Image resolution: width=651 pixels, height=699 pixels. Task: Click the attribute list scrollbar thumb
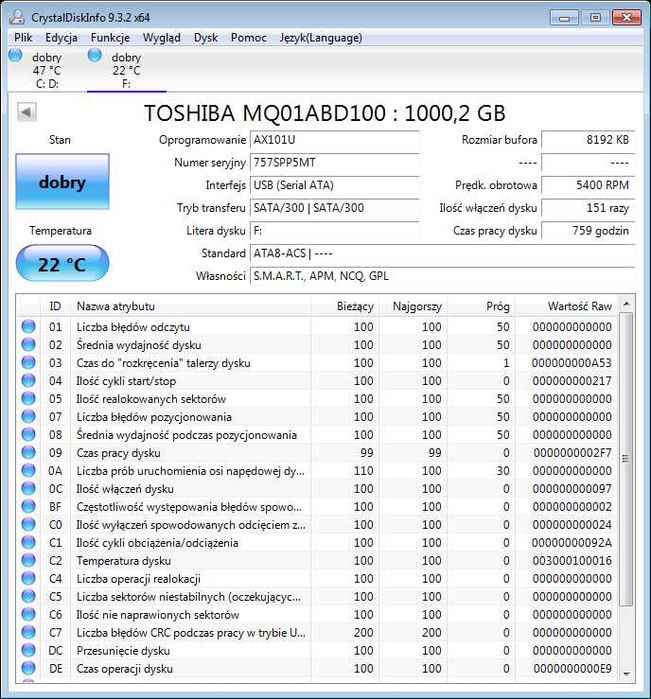click(x=626, y=459)
